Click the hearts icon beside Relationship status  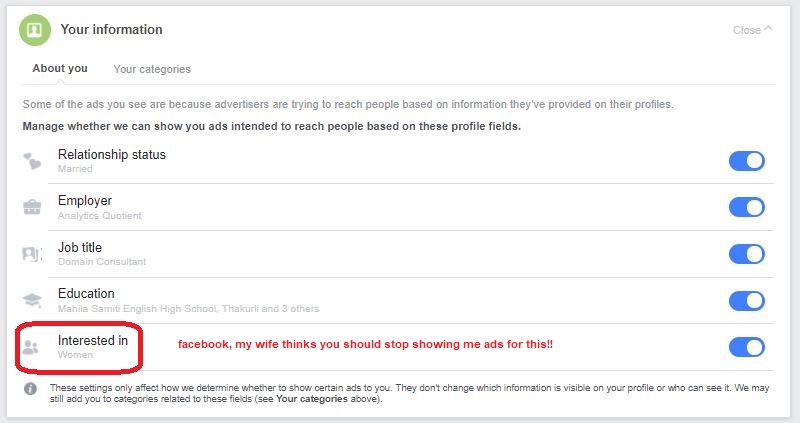(32, 161)
